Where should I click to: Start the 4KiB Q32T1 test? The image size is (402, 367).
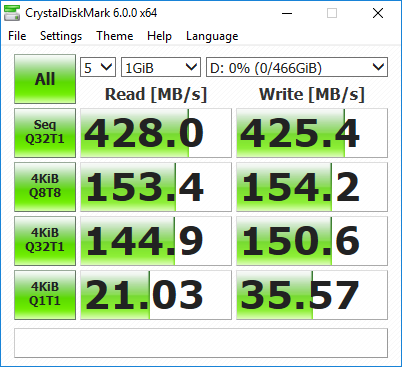tap(45, 241)
